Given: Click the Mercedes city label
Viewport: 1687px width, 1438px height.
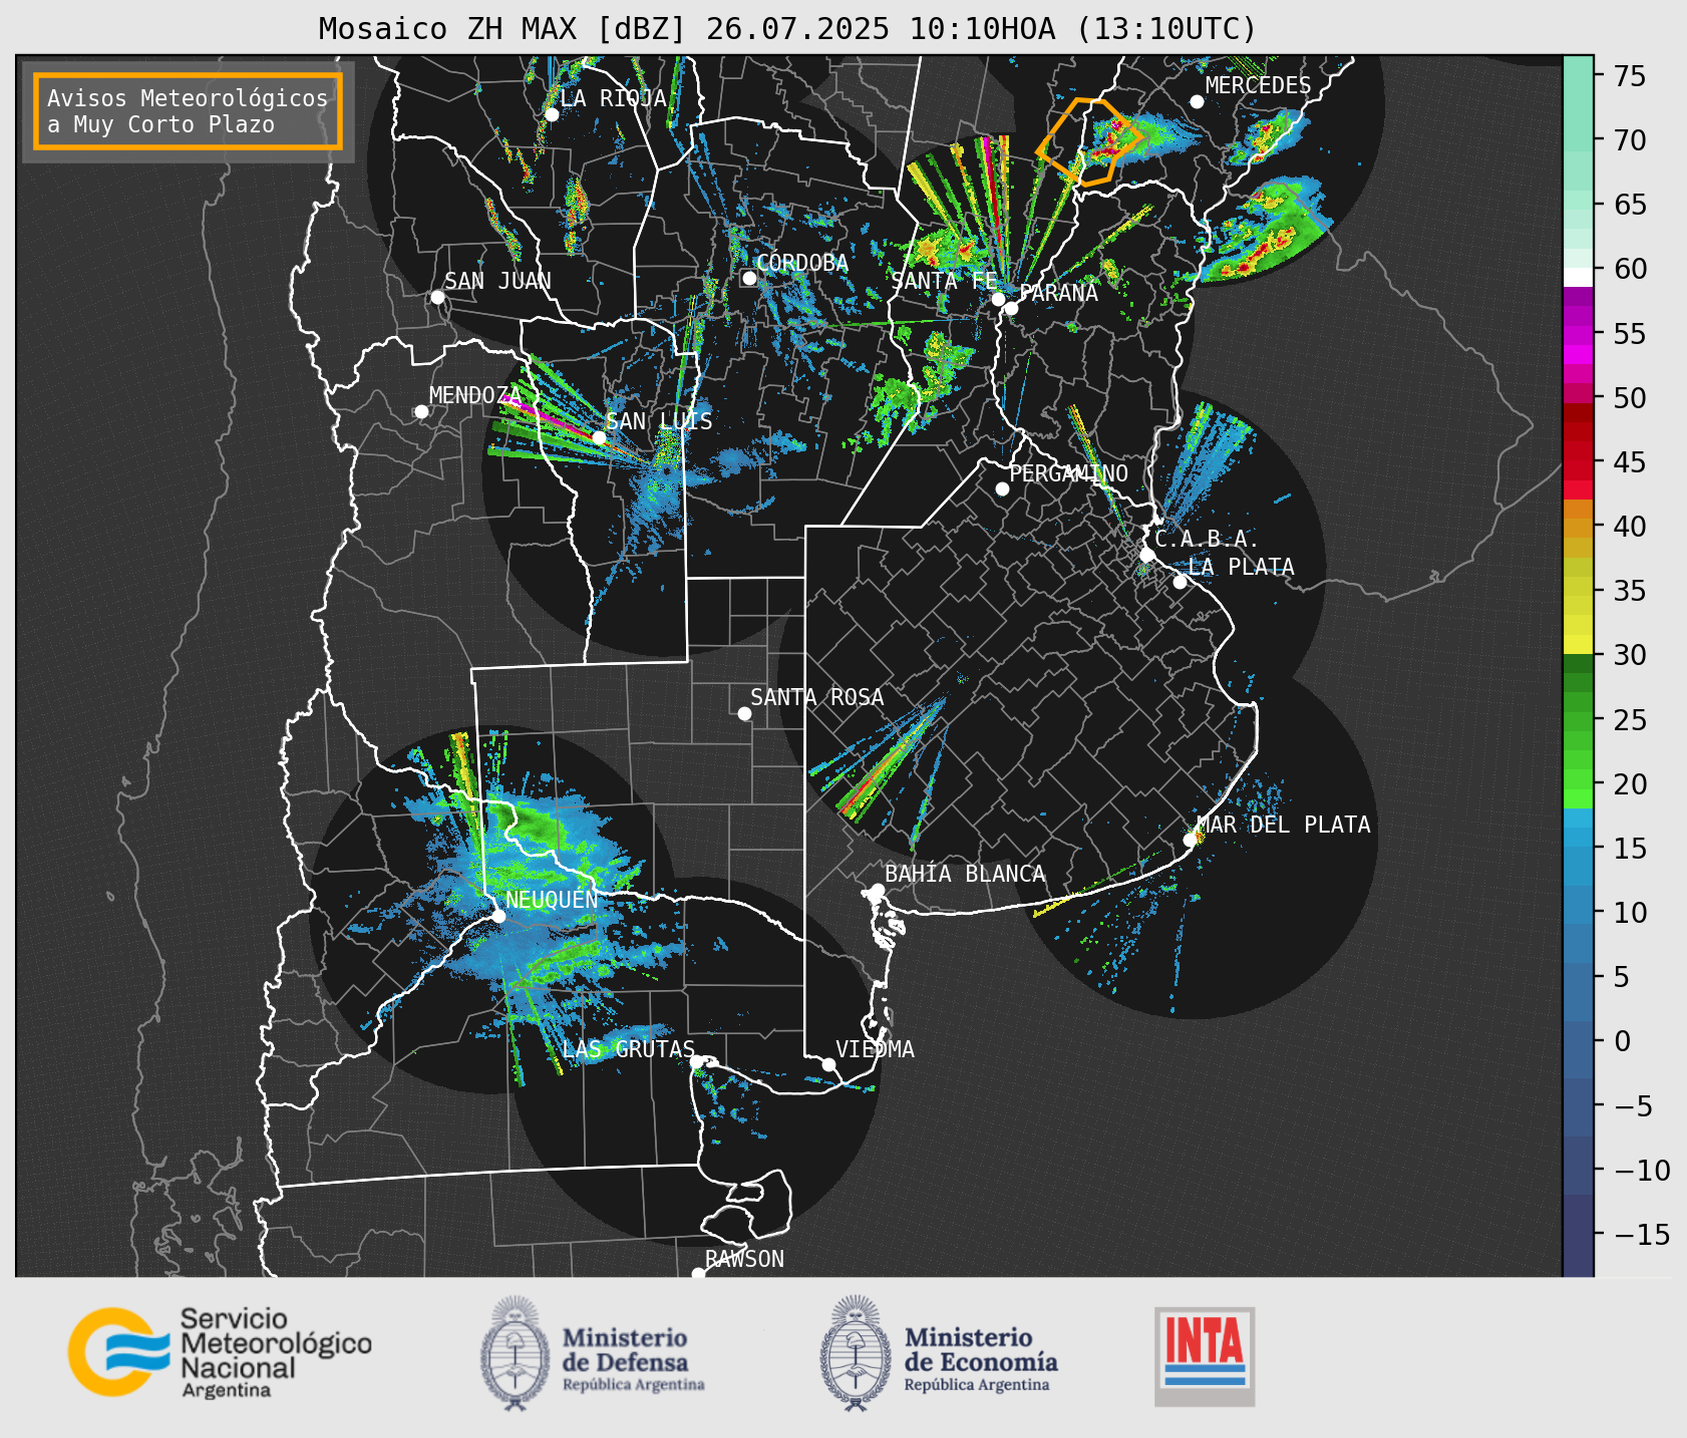Looking at the screenshot, I should (x=1258, y=86).
